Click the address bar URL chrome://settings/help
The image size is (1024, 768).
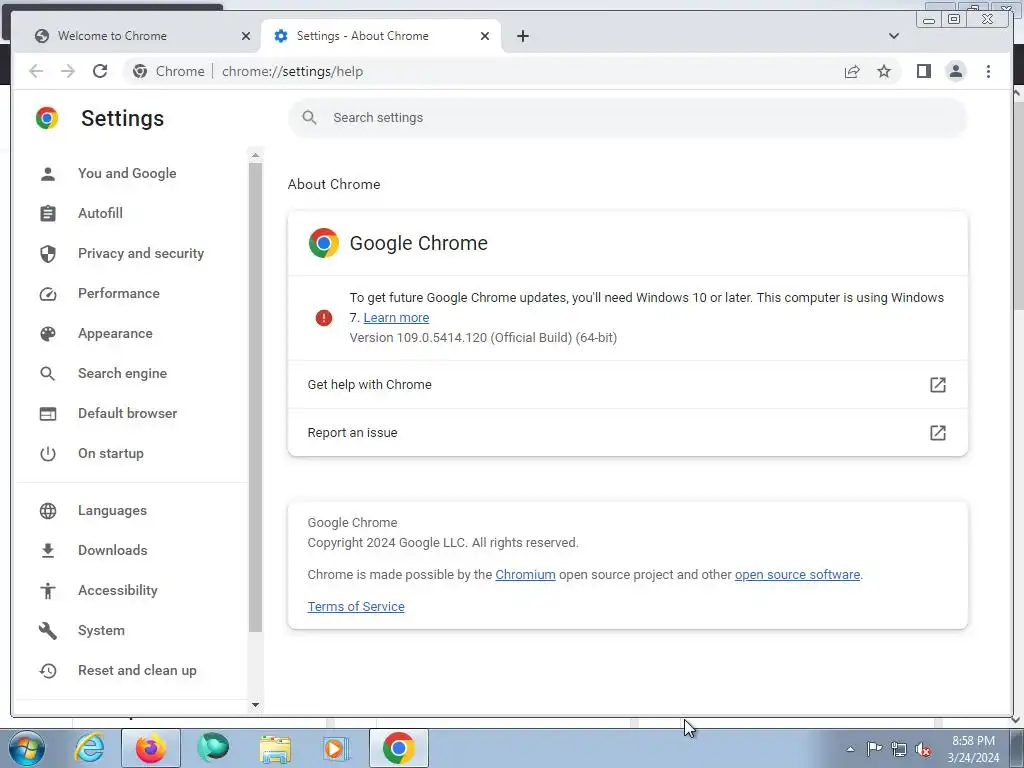coord(292,71)
